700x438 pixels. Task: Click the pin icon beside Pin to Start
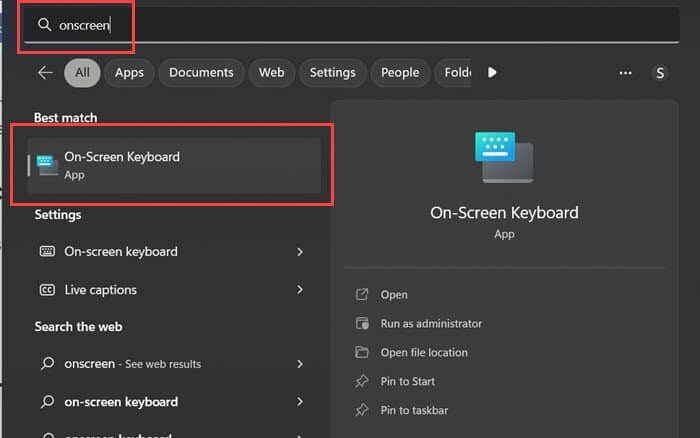362,381
